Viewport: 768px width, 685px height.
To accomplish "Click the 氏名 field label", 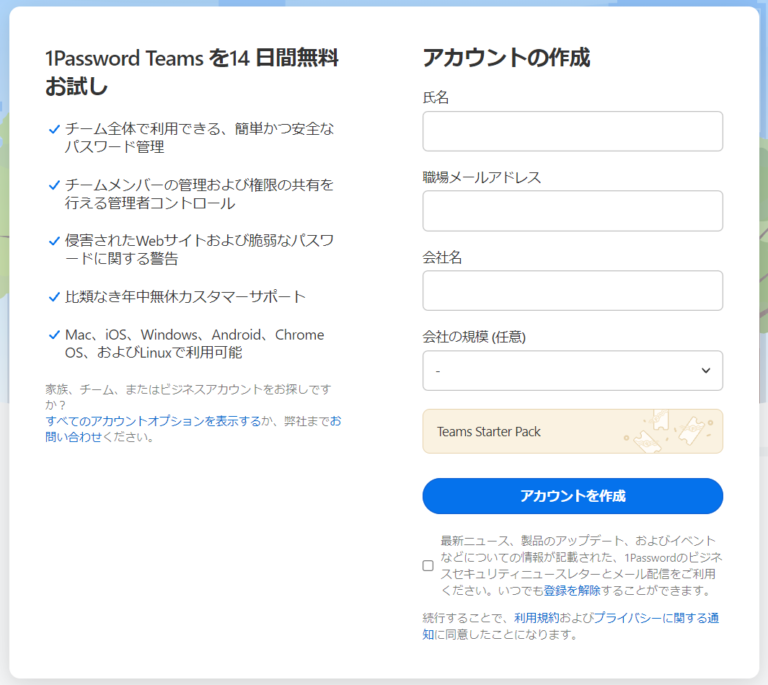I will [435, 97].
